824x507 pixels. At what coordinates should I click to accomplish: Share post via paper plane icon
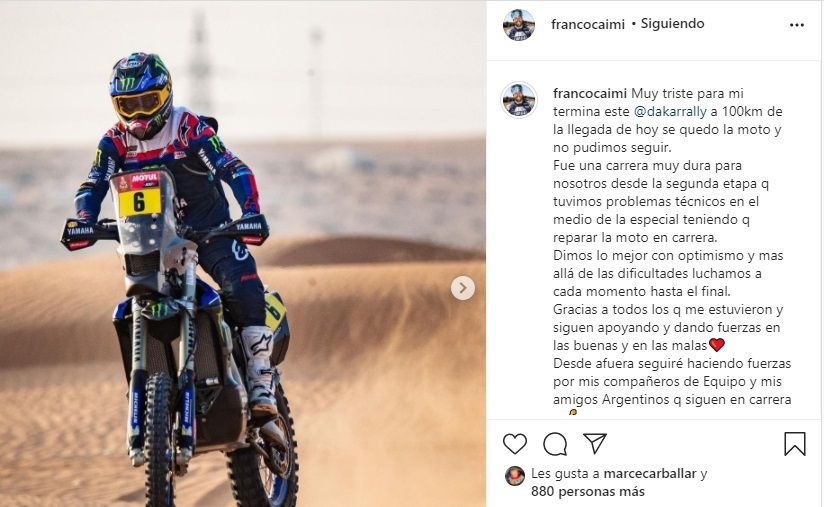595,443
